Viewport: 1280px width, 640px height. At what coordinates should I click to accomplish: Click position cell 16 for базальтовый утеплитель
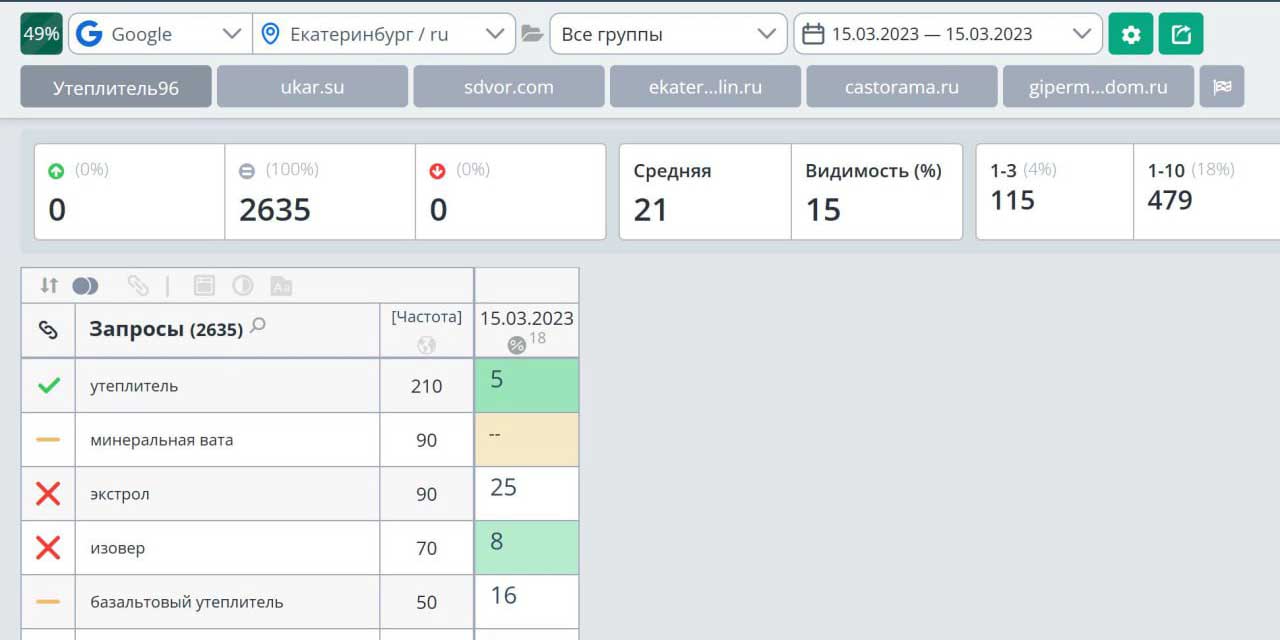(x=527, y=602)
